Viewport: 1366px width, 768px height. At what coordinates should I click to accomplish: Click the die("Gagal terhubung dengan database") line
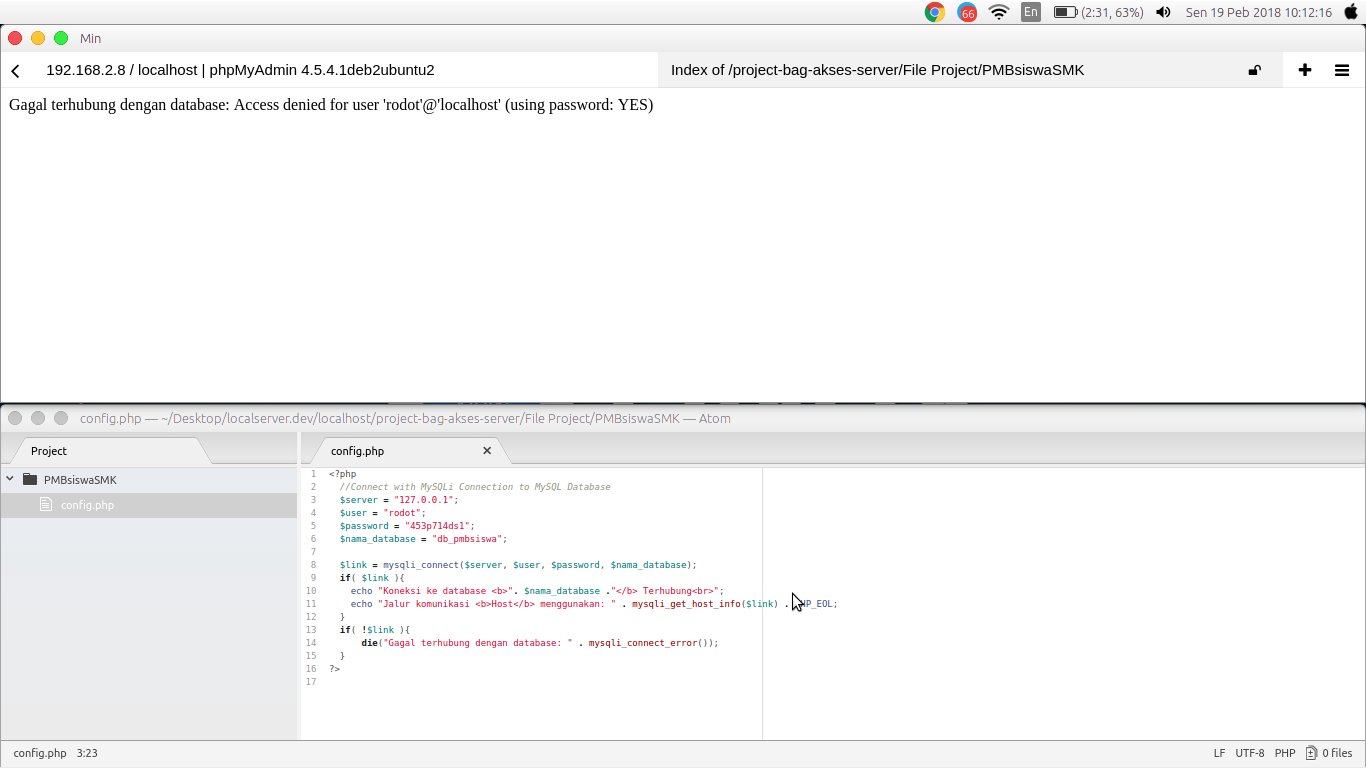pos(540,643)
